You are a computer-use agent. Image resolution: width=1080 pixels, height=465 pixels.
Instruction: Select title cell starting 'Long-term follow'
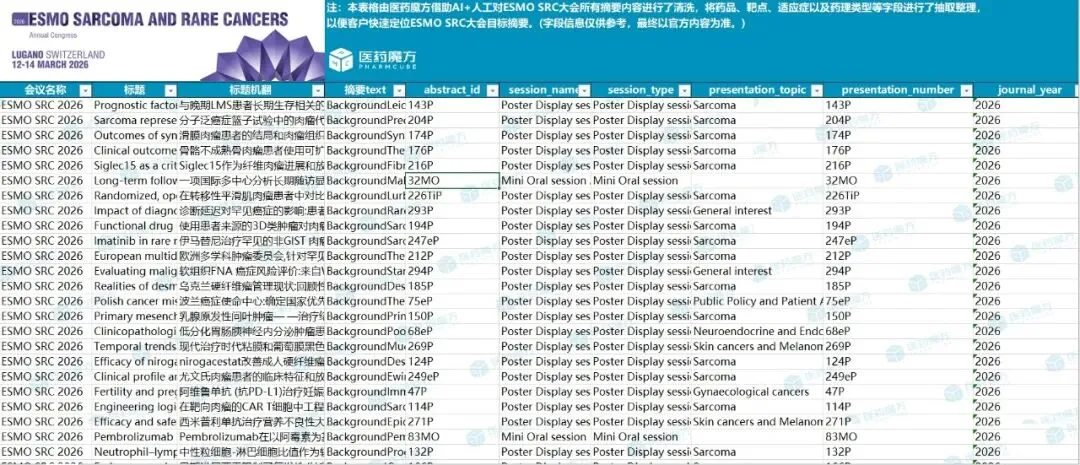coord(134,180)
